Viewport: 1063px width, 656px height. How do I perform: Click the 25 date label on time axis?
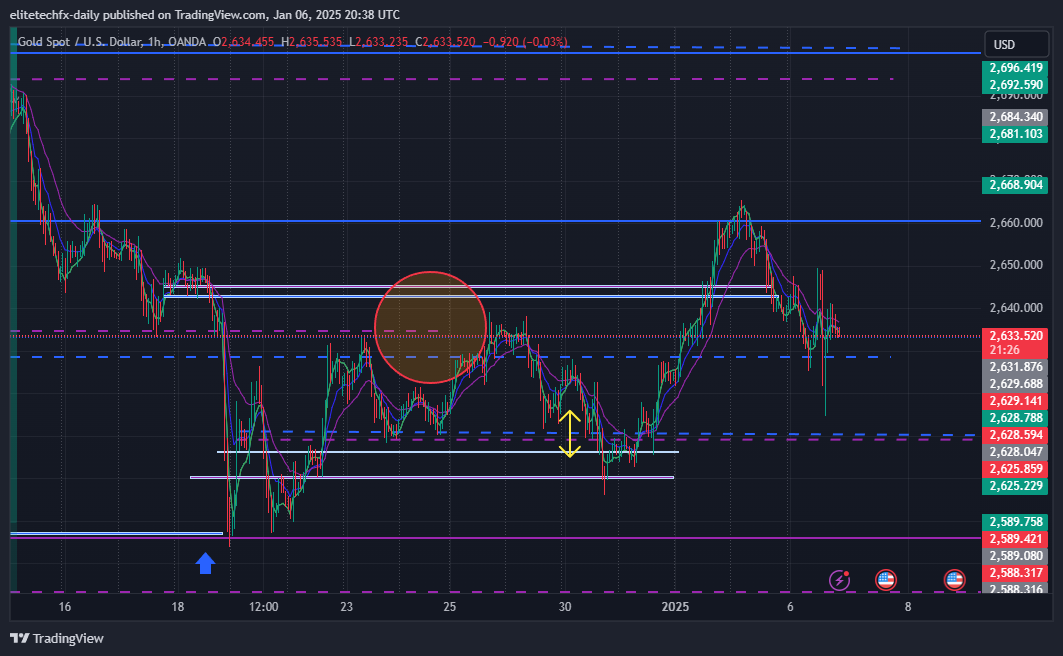coord(449,607)
